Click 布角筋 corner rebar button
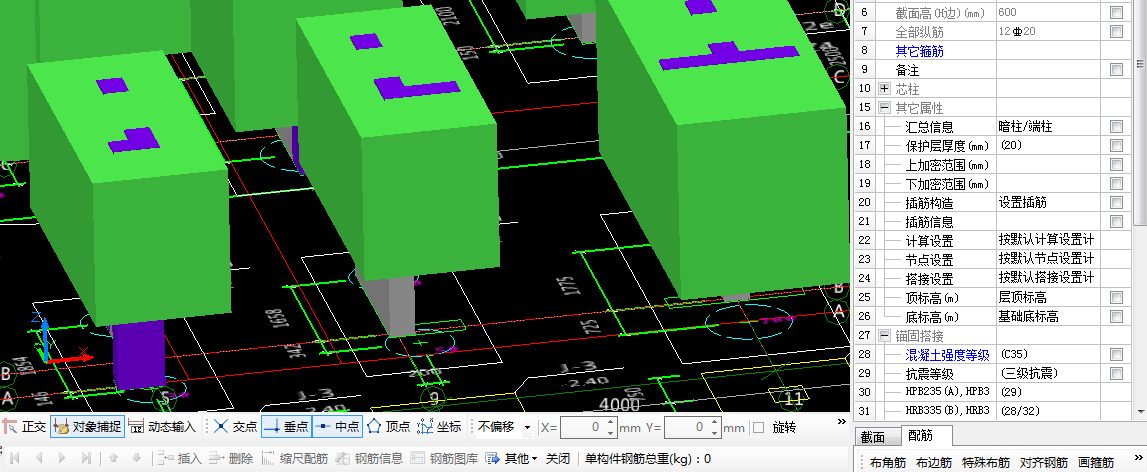Screen dimensions: 1147x472 [x=888, y=462]
